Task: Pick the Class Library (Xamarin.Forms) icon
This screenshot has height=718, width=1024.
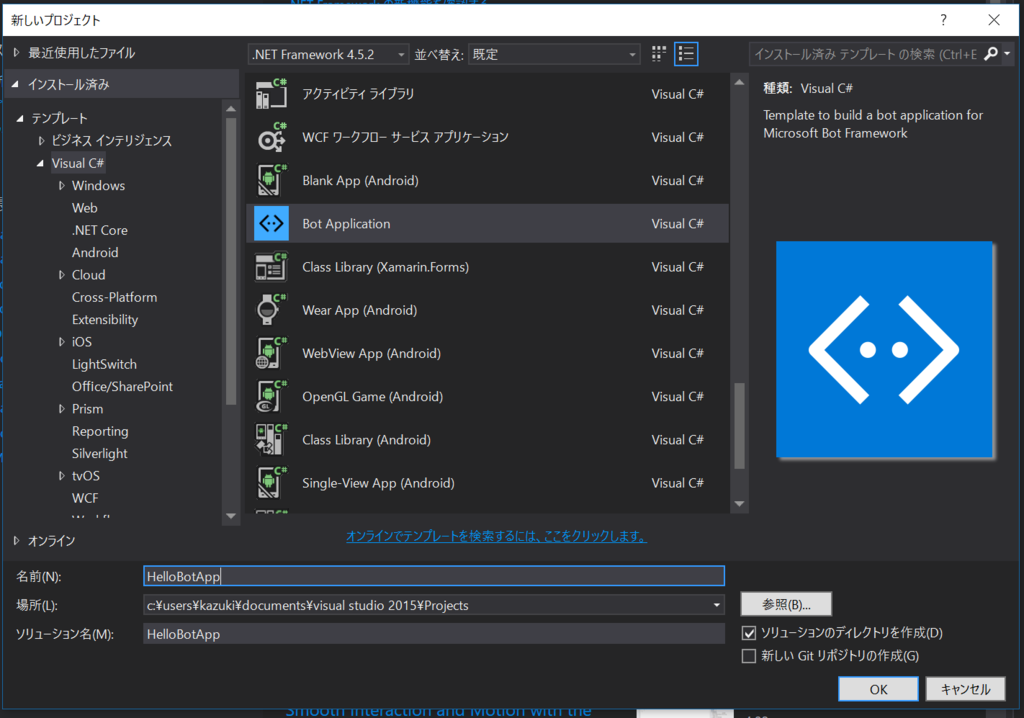Action: click(271, 267)
